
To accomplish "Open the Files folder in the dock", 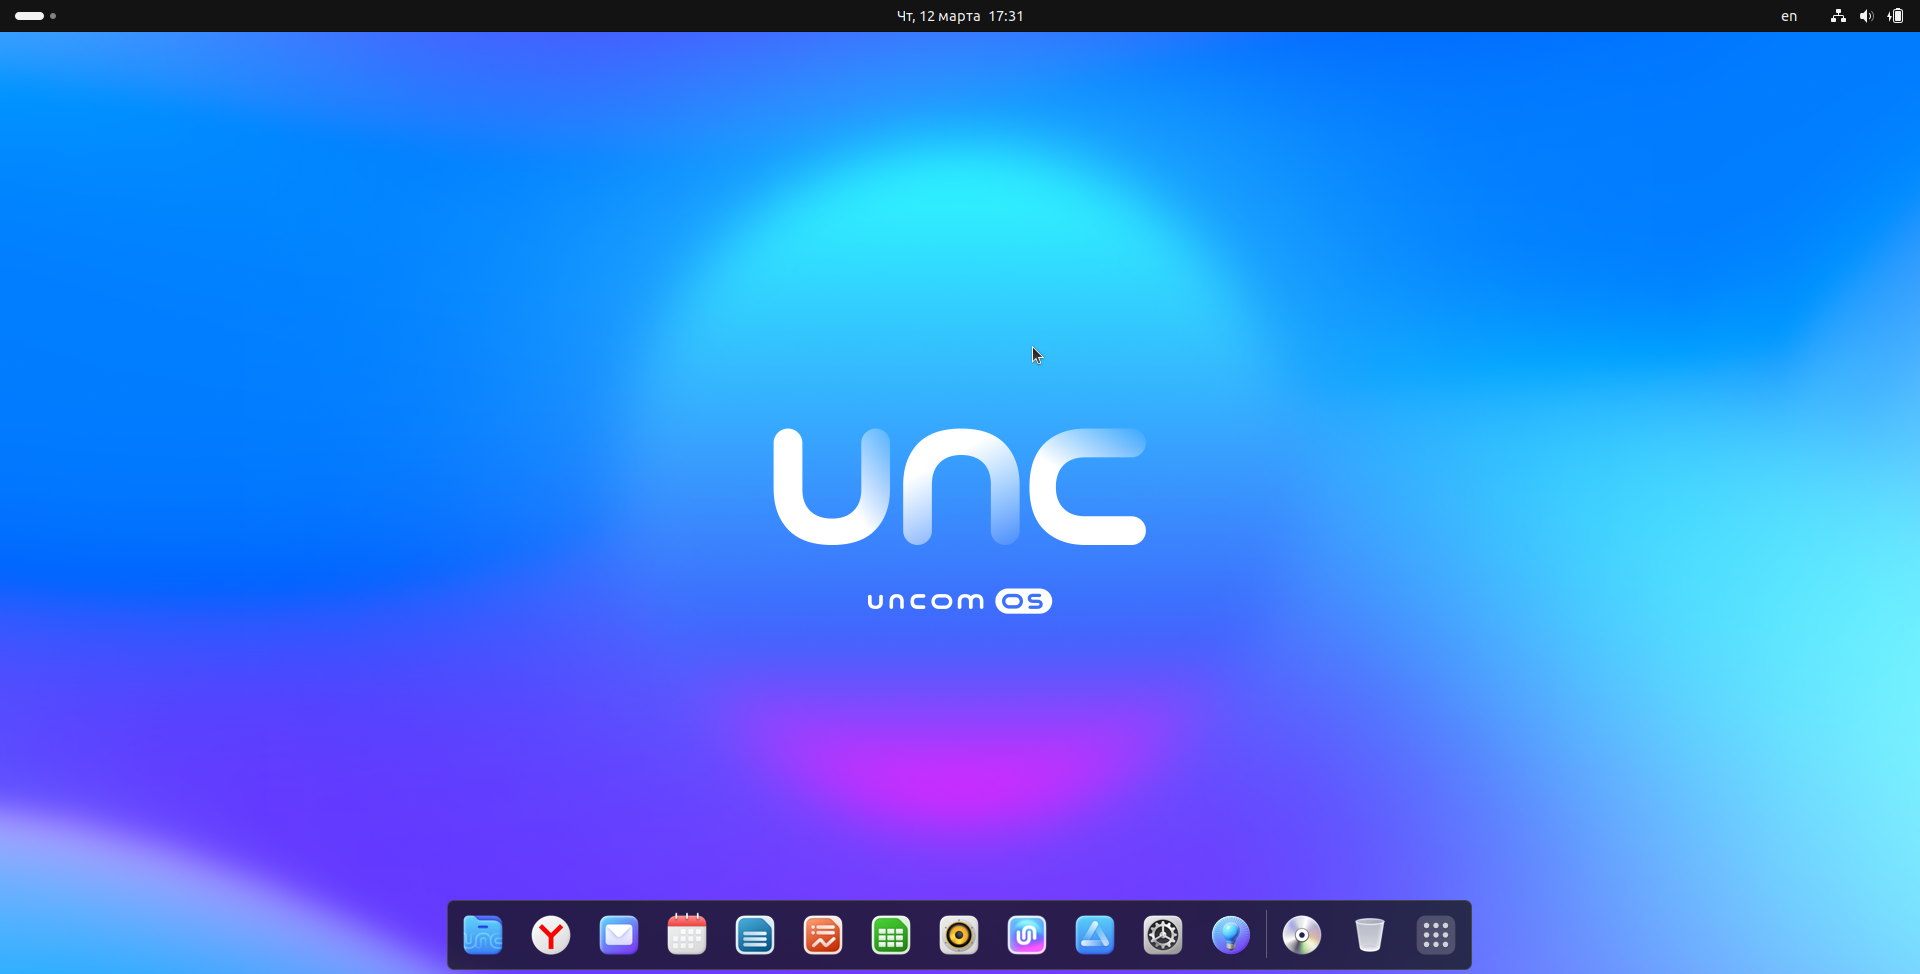I will point(483,936).
